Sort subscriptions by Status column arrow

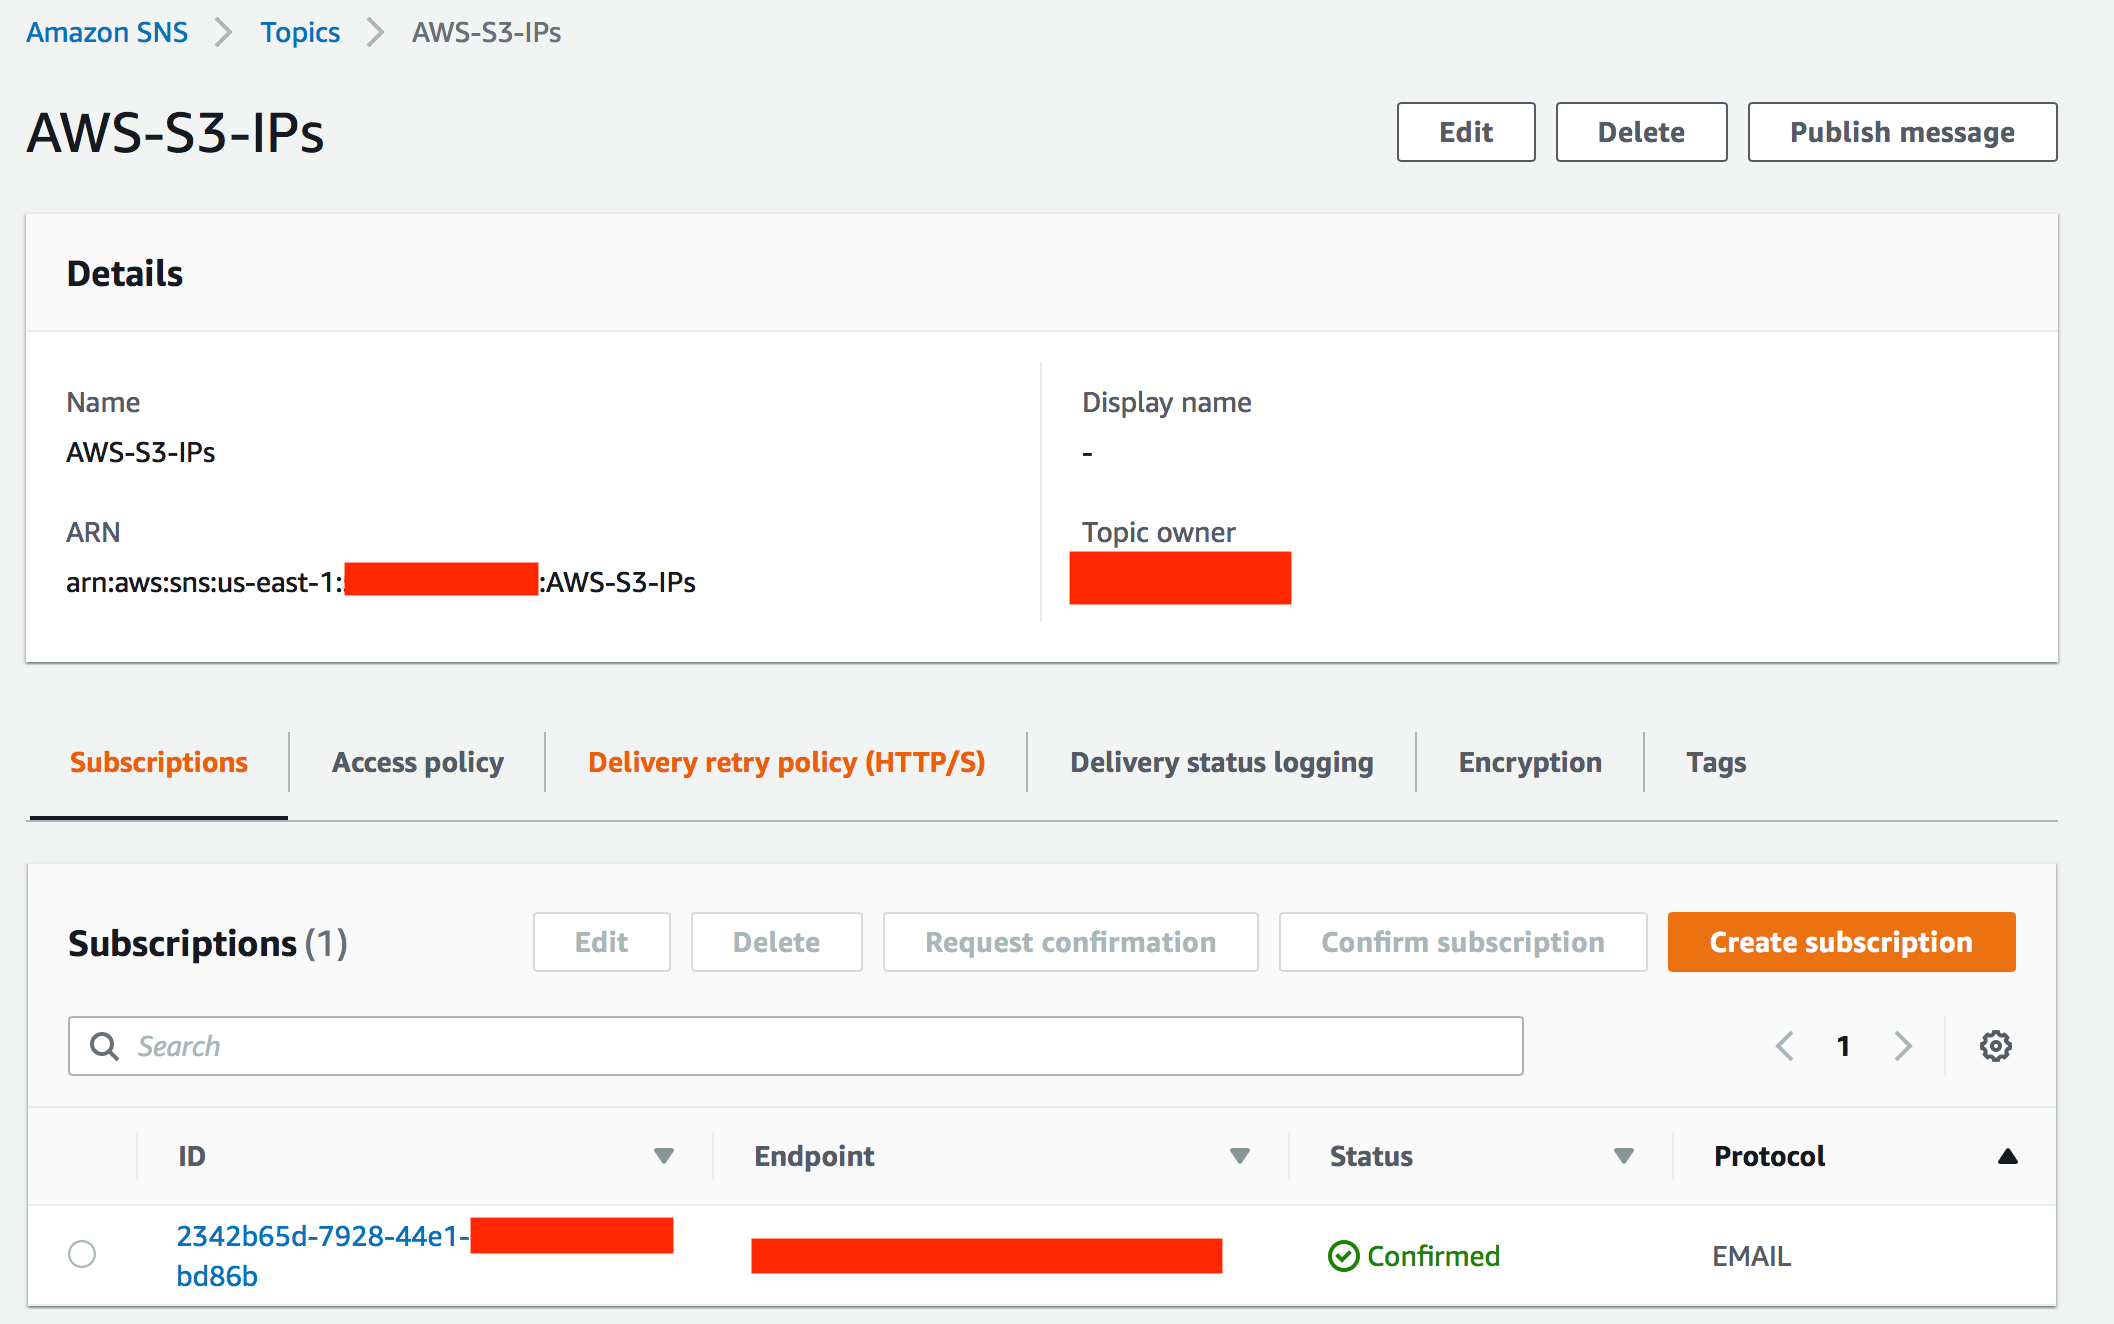click(1623, 1156)
